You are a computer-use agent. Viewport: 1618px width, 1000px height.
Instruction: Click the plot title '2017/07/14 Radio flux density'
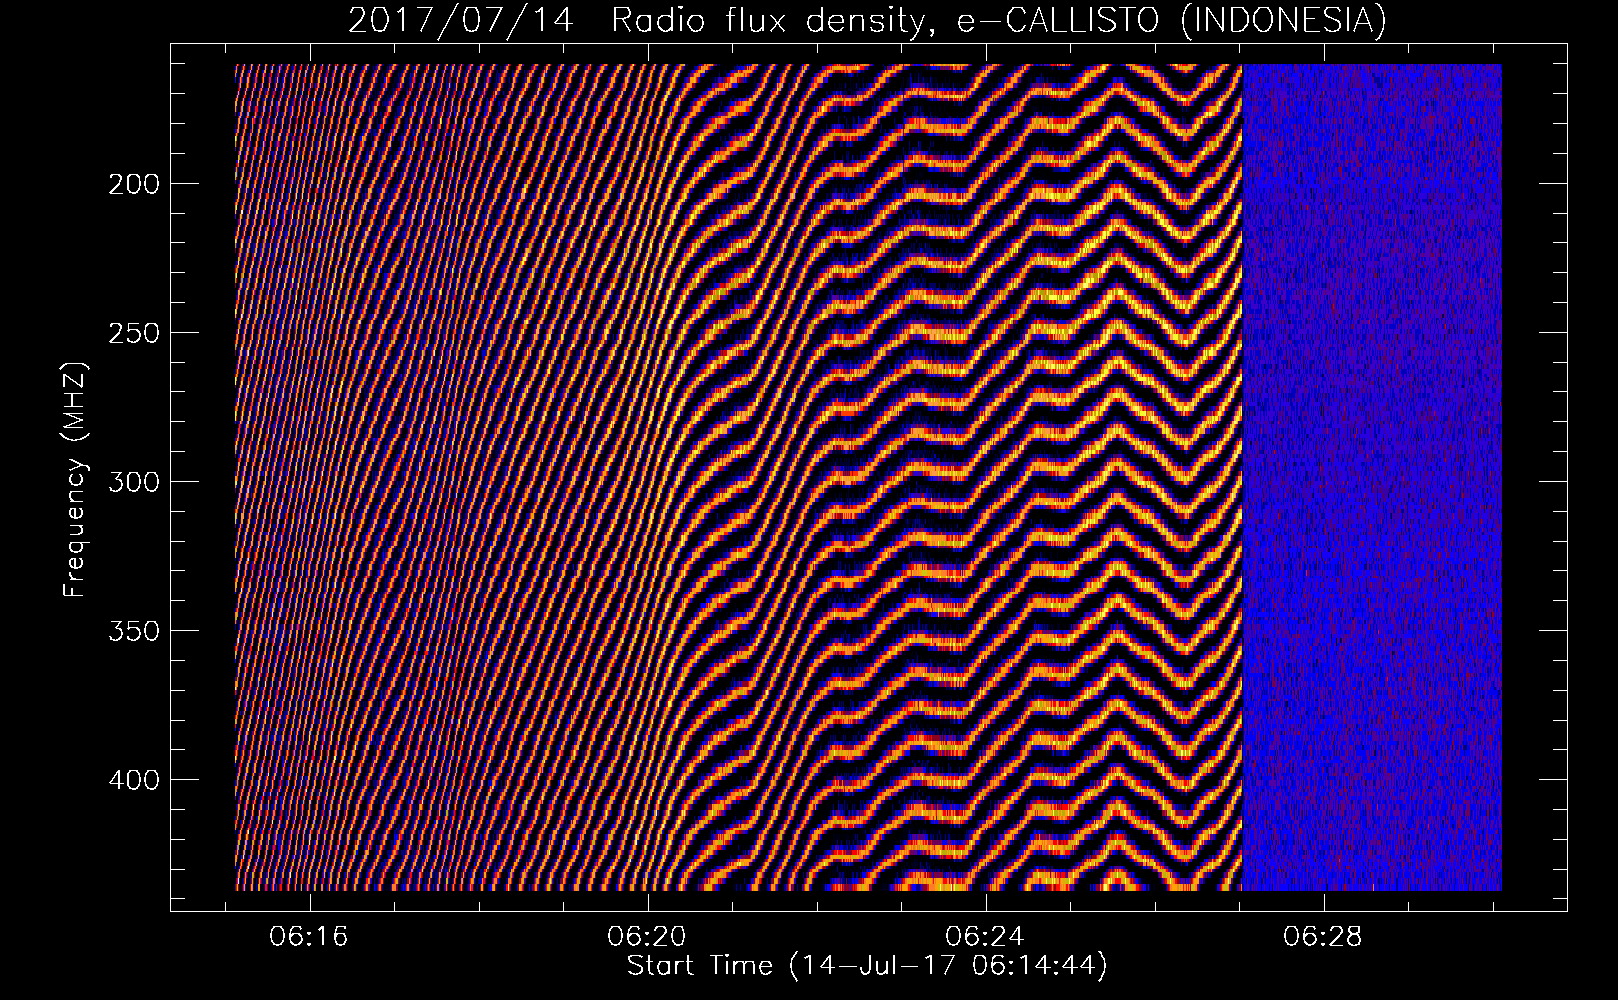point(868,20)
